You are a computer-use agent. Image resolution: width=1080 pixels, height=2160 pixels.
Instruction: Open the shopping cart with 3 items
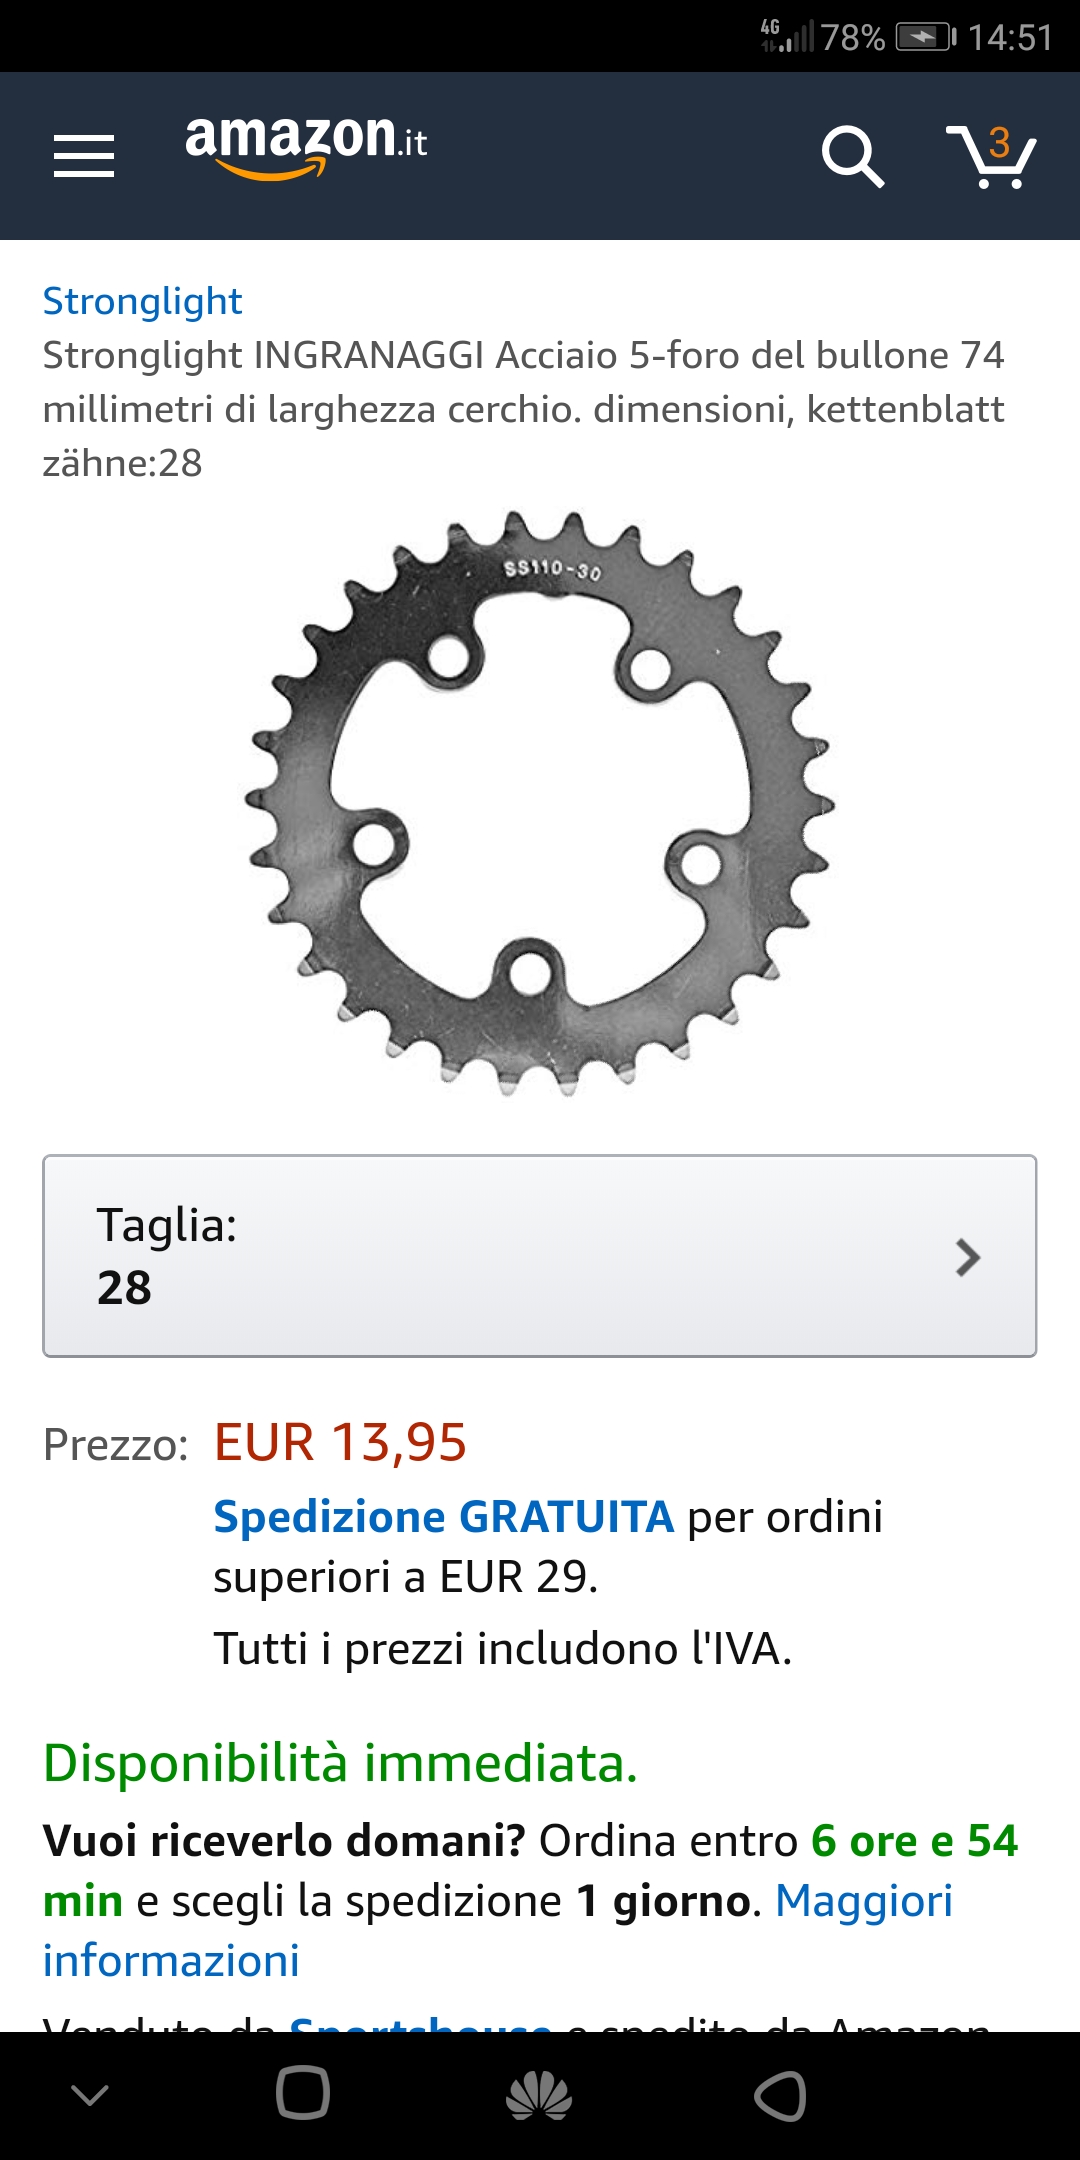[991, 156]
